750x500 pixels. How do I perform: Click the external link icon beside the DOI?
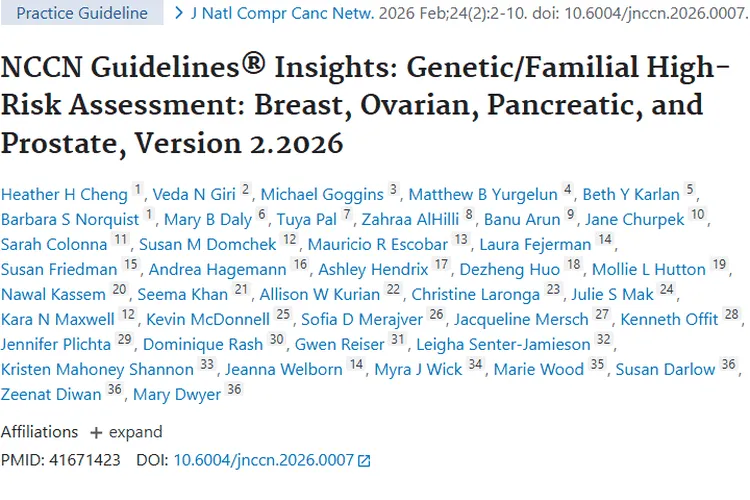[x=364, y=461]
